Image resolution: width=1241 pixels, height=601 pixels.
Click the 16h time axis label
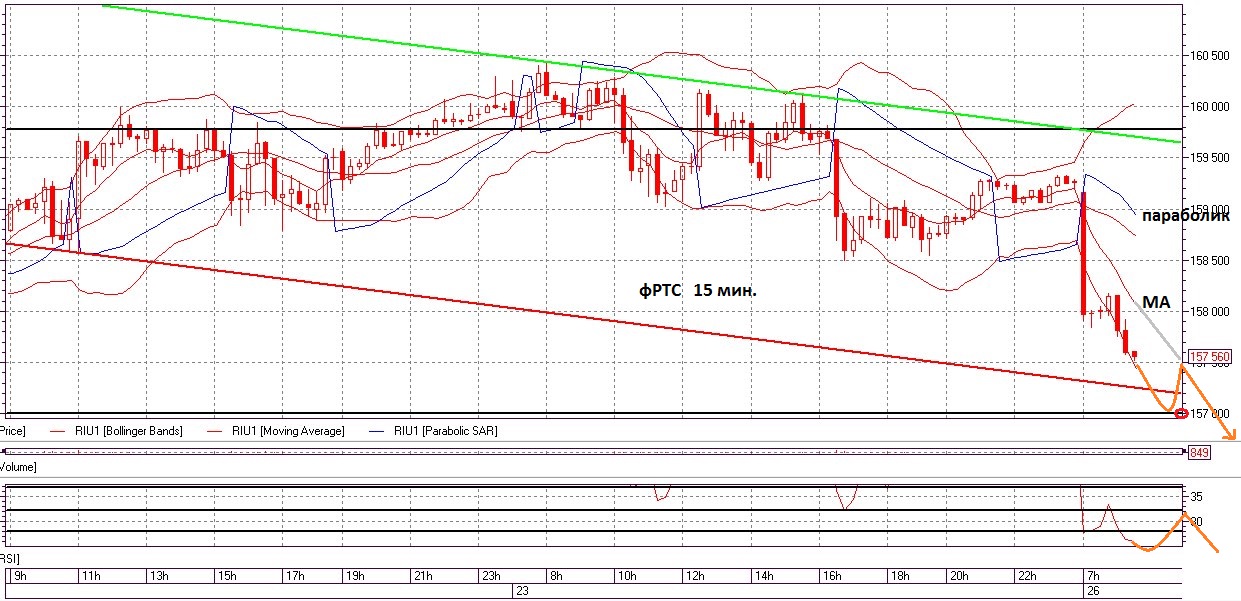(x=830, y=577)
